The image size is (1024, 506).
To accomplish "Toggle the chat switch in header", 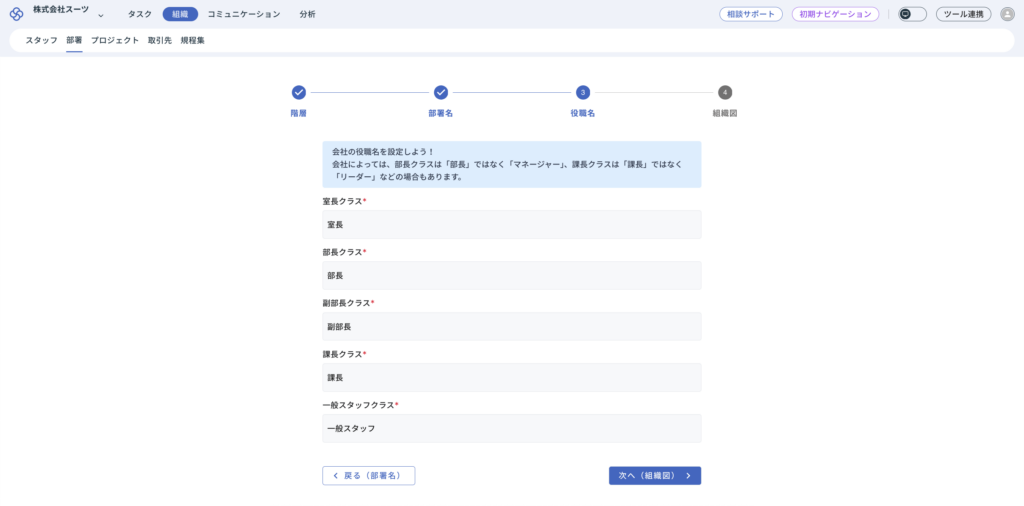I will [912, 14].
